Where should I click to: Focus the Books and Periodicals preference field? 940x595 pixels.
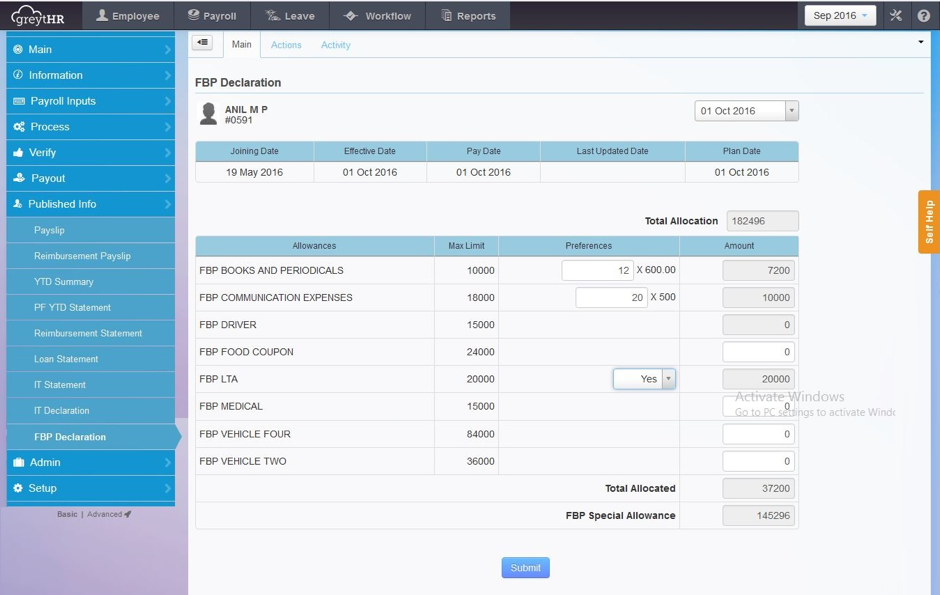click(597, 270)
